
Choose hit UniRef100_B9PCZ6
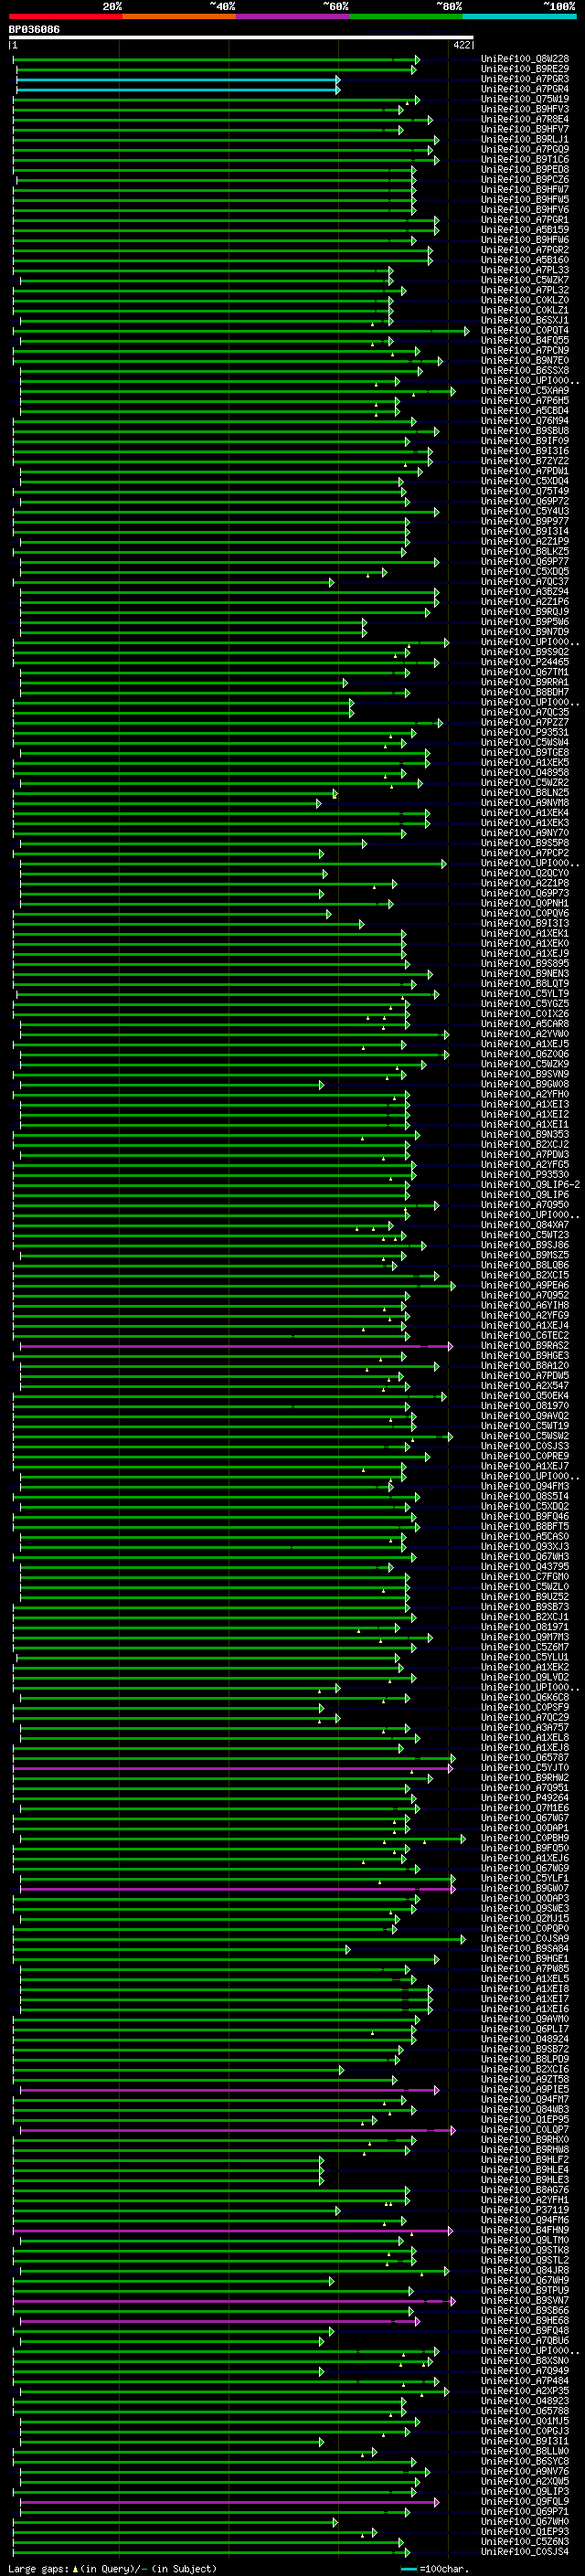point(525,179)
